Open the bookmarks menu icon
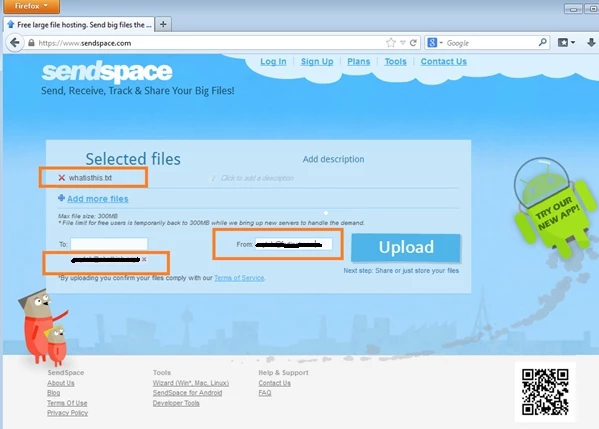The height and width of the screenshot is (429, 599). click(x=566, y=42)
